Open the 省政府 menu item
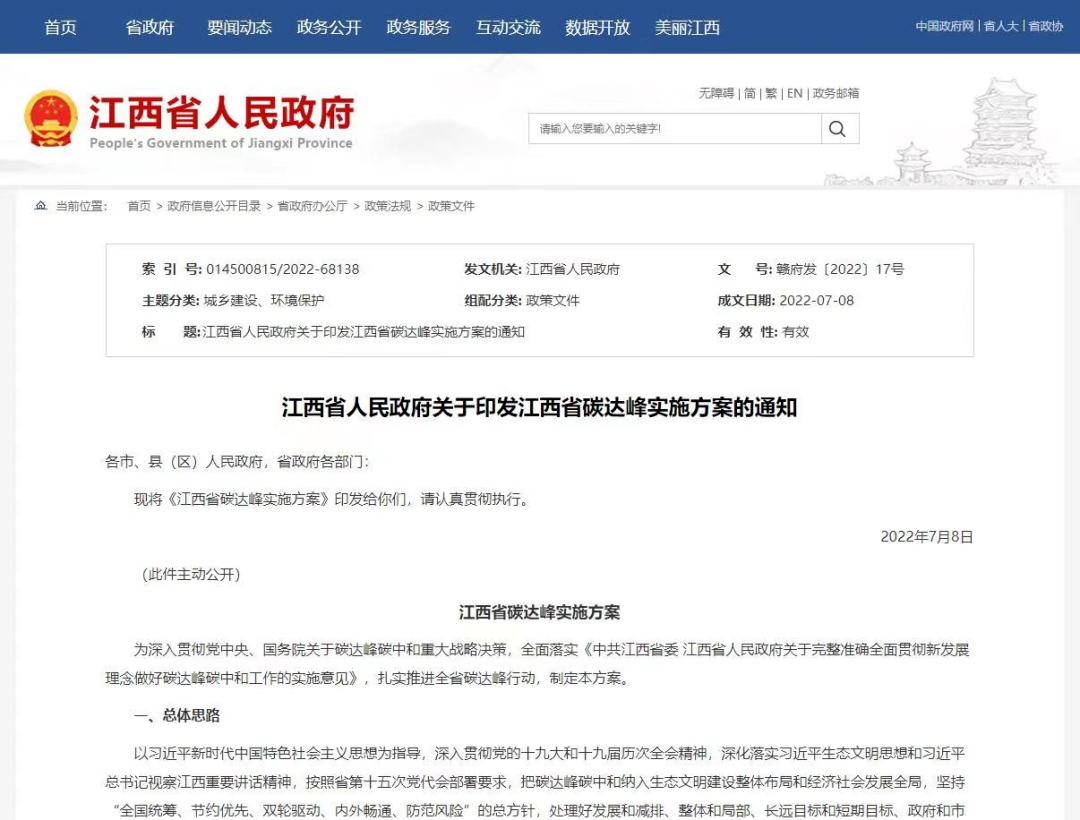Image resolution: width=1080 pixels, height=820 pixels. pyautogui.click(x=149, y=28)
